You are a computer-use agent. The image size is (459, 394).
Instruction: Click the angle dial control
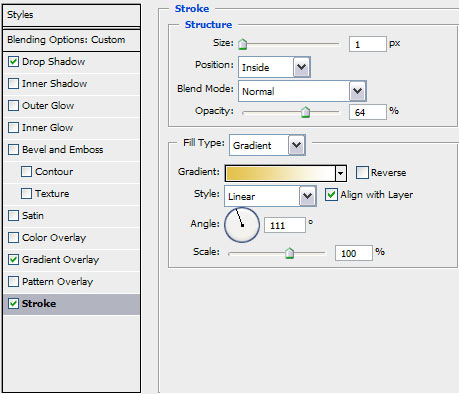242,225
